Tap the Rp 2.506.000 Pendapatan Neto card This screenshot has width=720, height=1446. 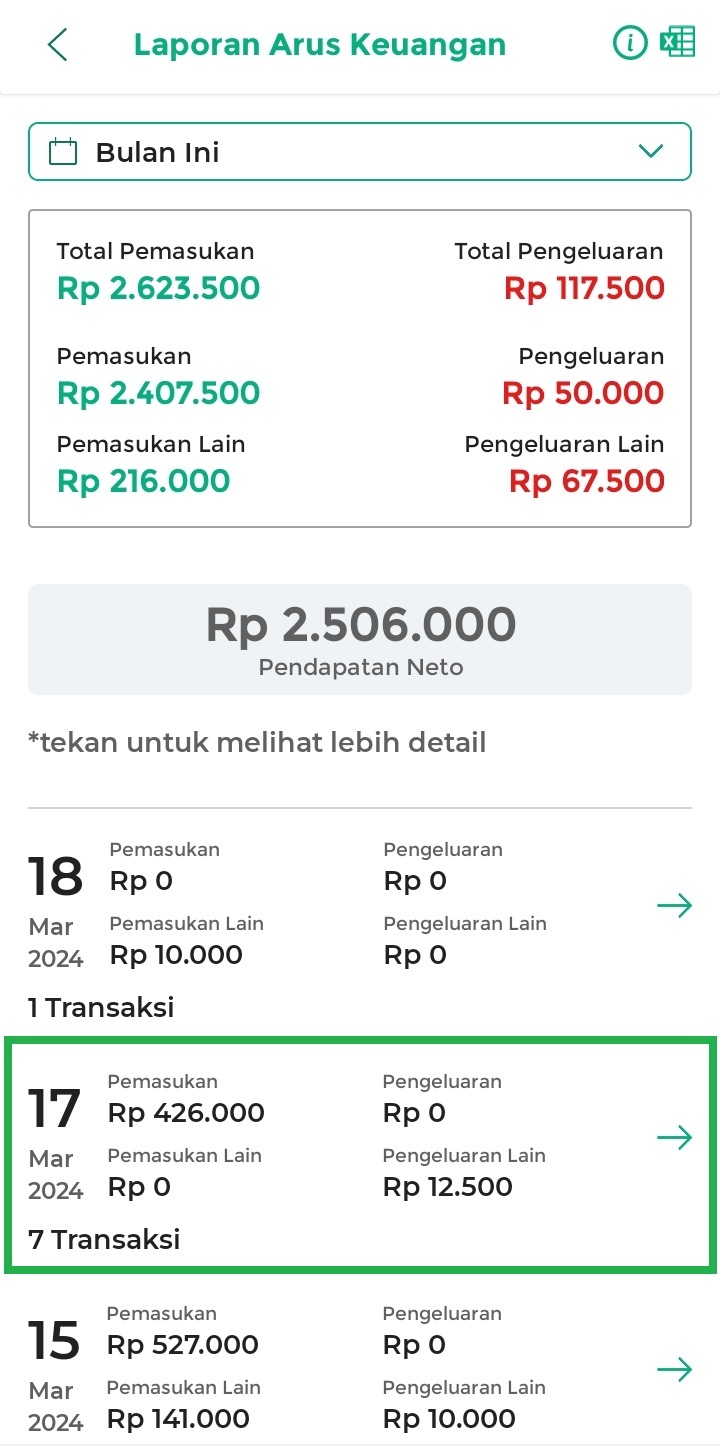360,639
